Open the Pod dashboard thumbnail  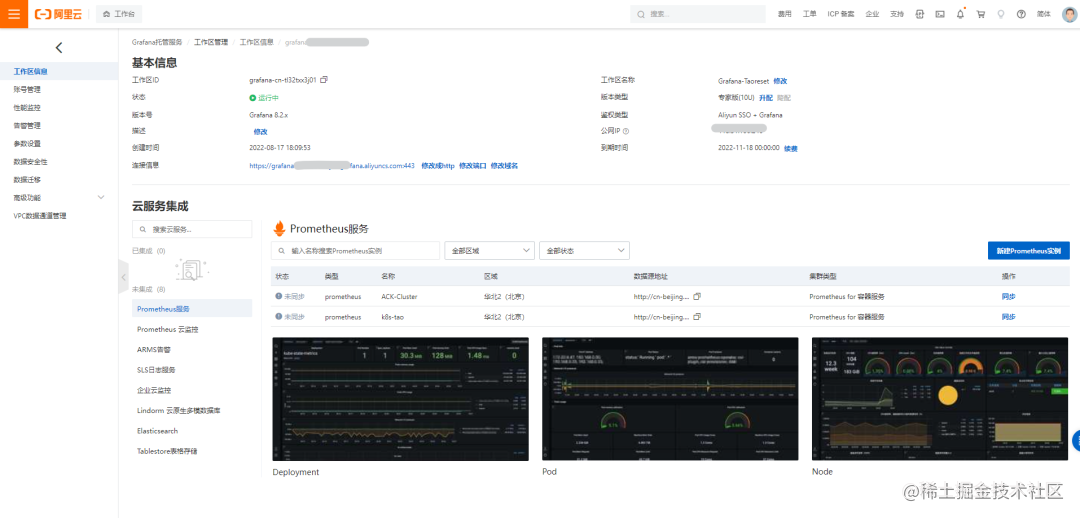pos(670,399)
